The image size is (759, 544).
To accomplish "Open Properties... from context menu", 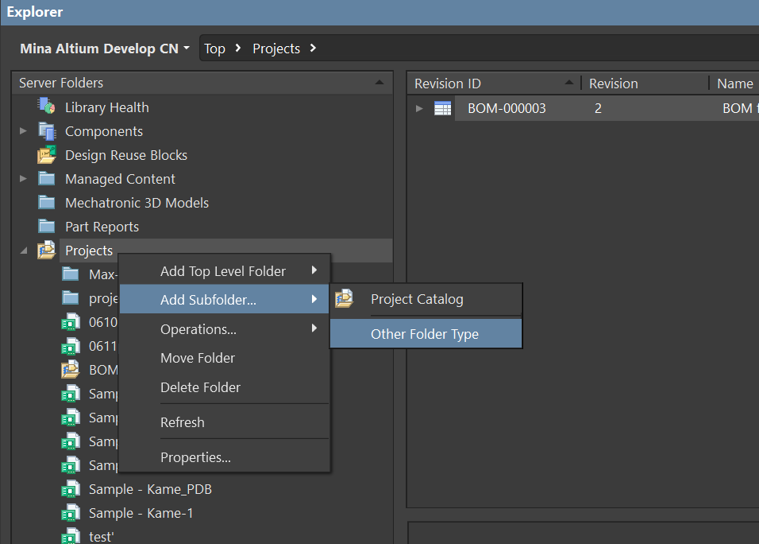I will pos(225,456).
